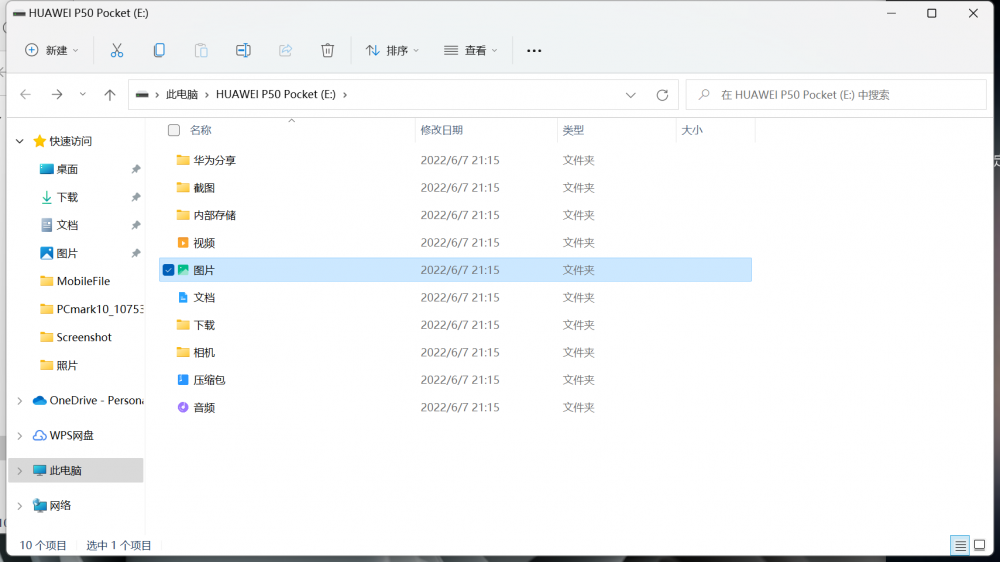Click HUAWEI P50 Pocket (E:) breadcrumb

[x=276, y=94]
